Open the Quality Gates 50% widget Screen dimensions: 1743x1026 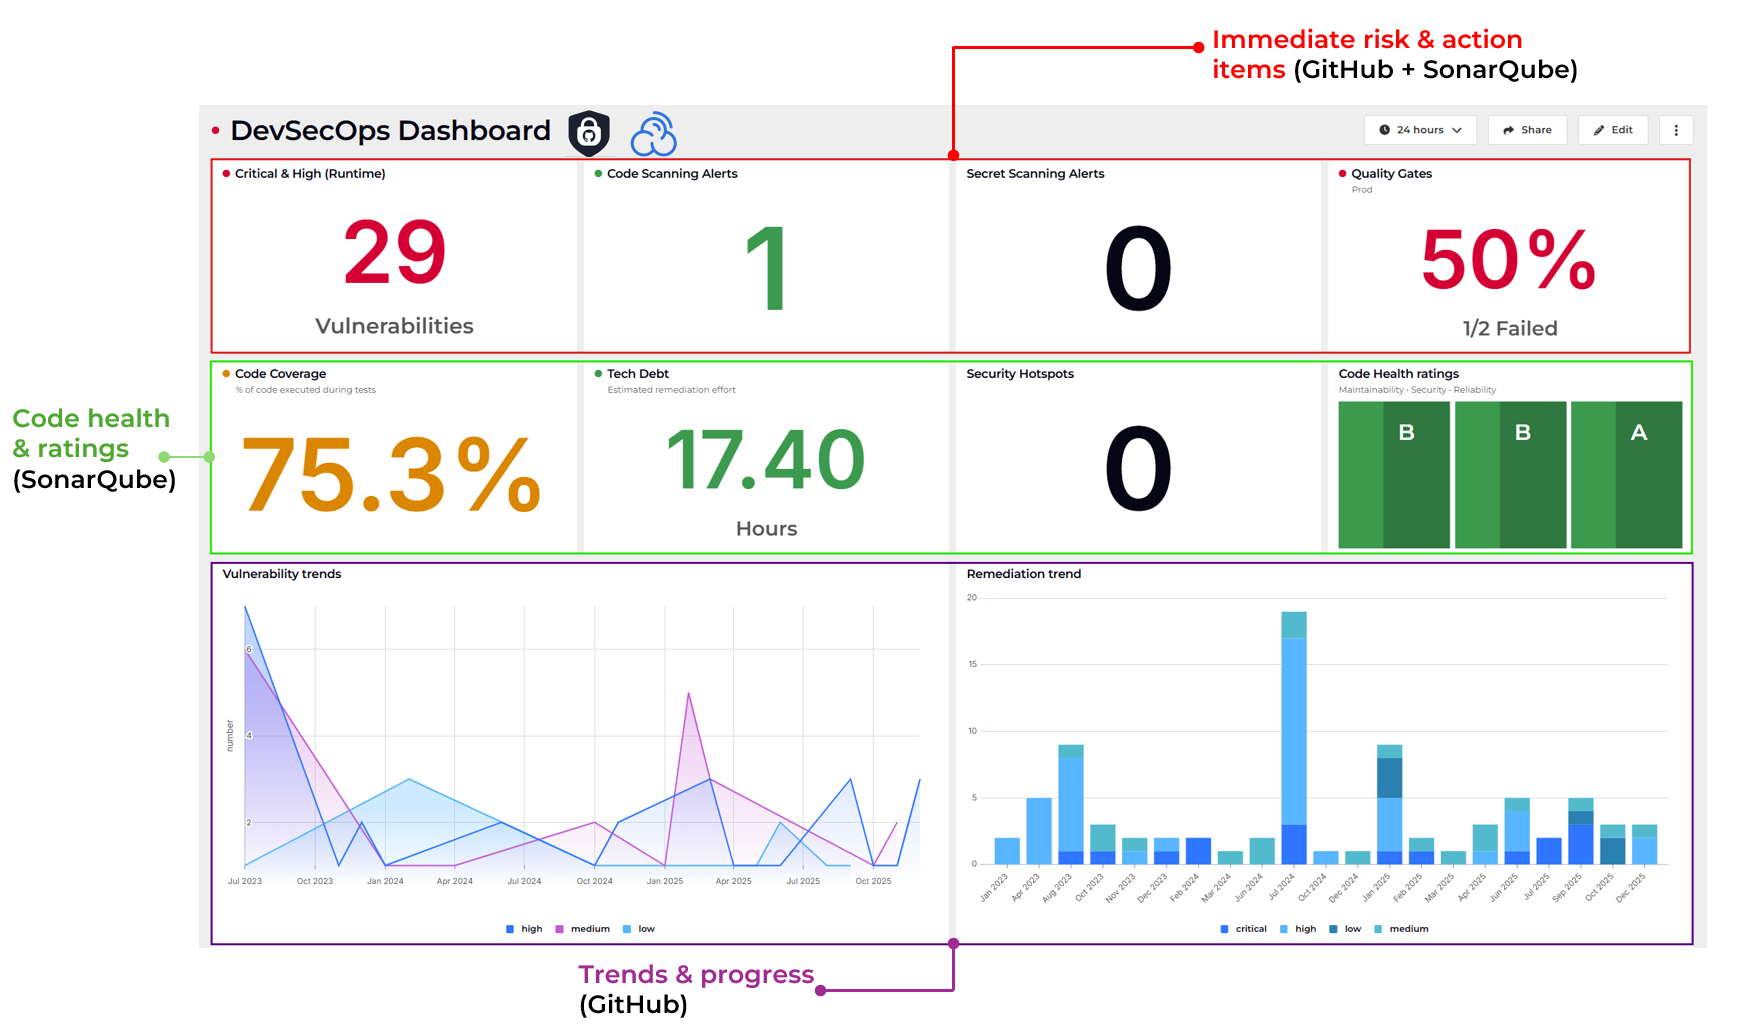click(1508, 256)
